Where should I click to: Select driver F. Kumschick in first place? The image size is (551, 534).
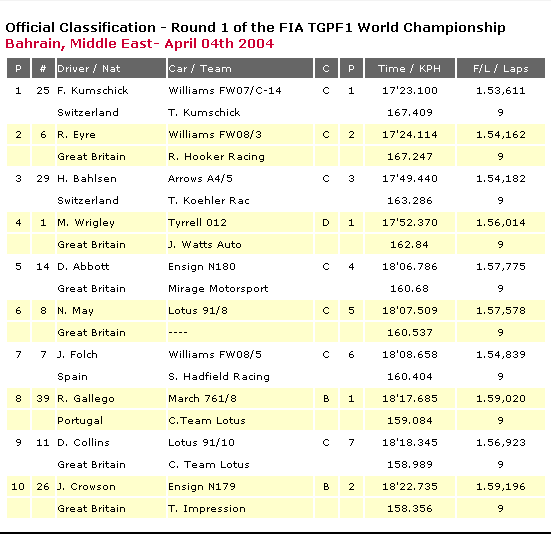point(93,91)
